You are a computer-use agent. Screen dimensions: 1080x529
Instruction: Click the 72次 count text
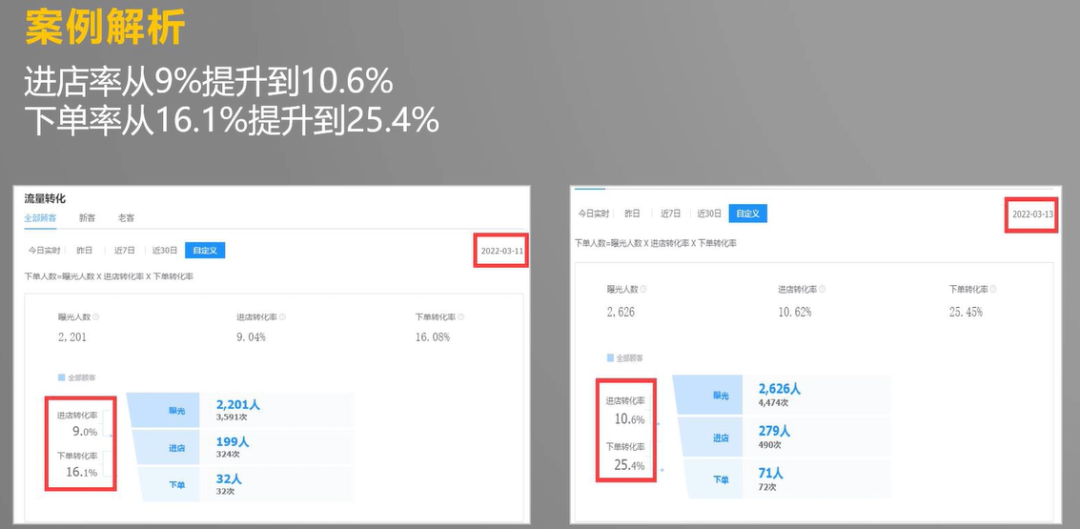click(x=767, y=487)
